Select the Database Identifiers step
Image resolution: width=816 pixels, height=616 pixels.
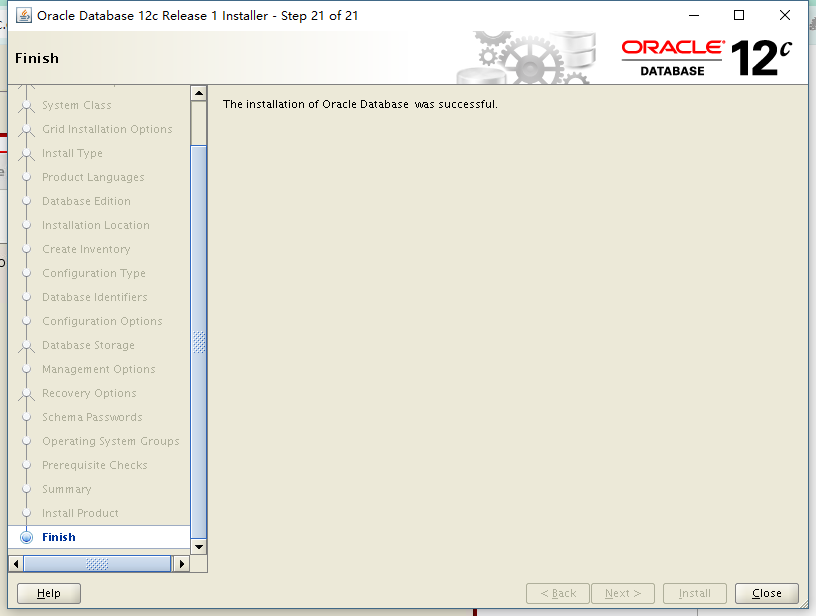pos(95,297)
